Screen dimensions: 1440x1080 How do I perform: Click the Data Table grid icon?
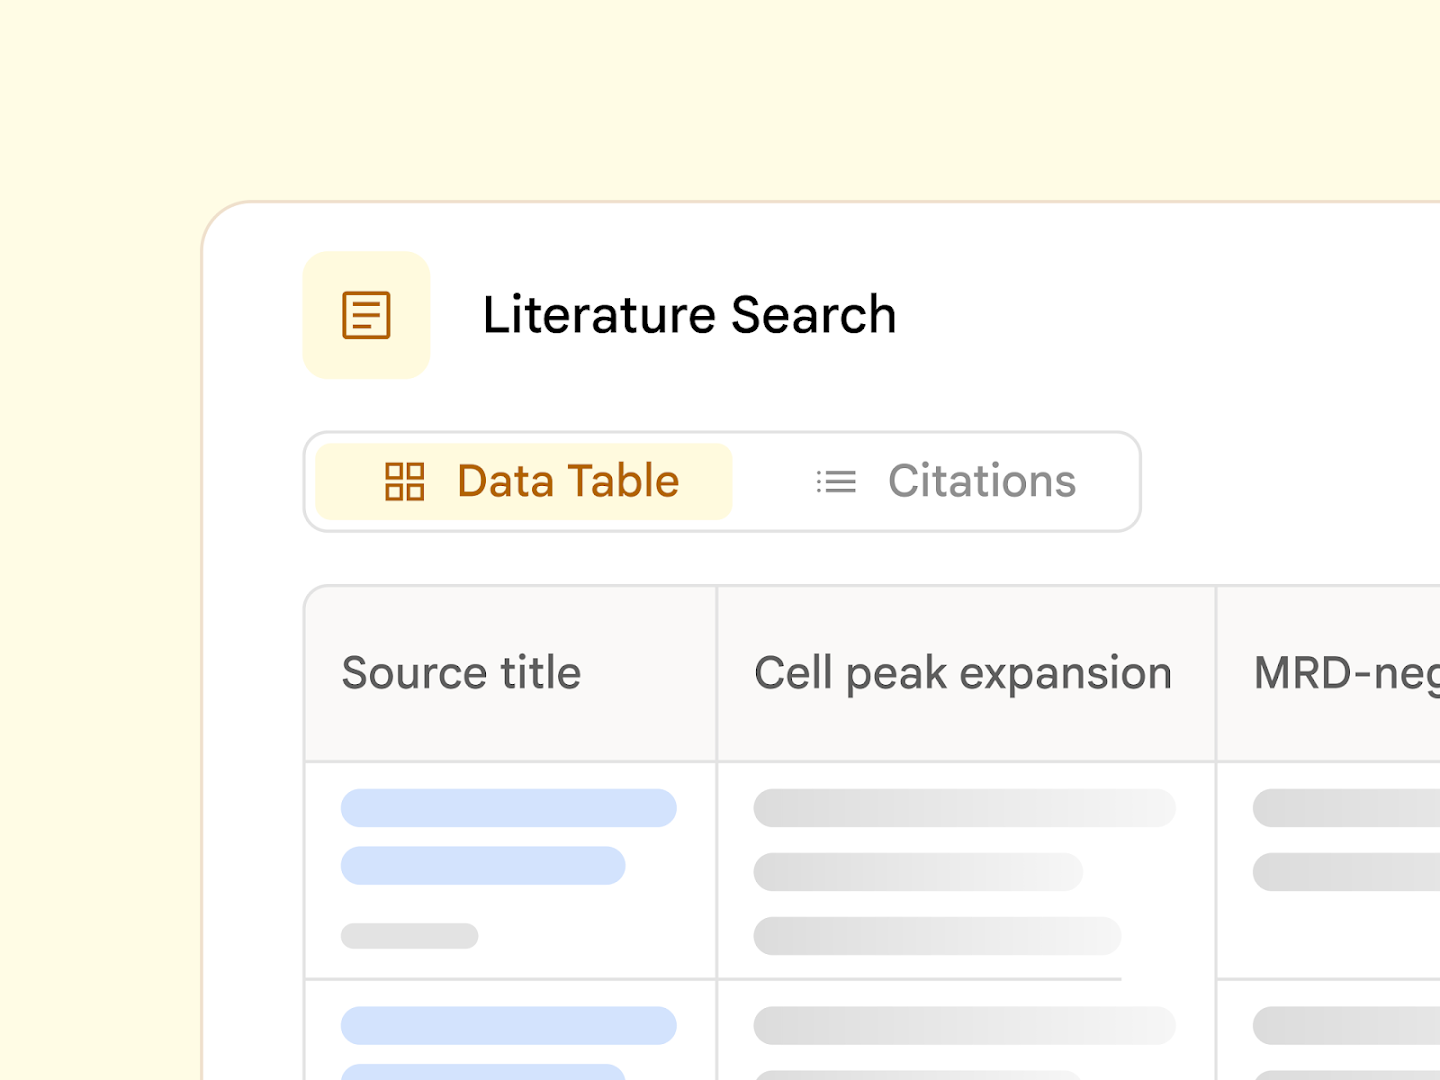(x=405, y=481)
